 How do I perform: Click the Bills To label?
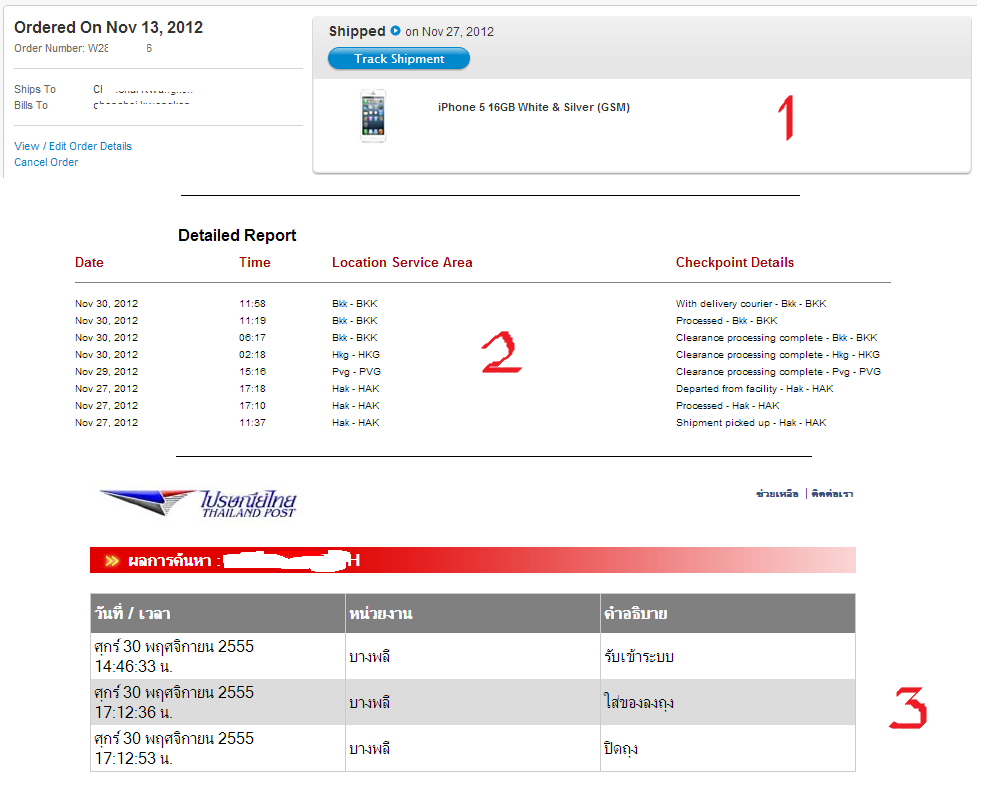pos(31,105)
